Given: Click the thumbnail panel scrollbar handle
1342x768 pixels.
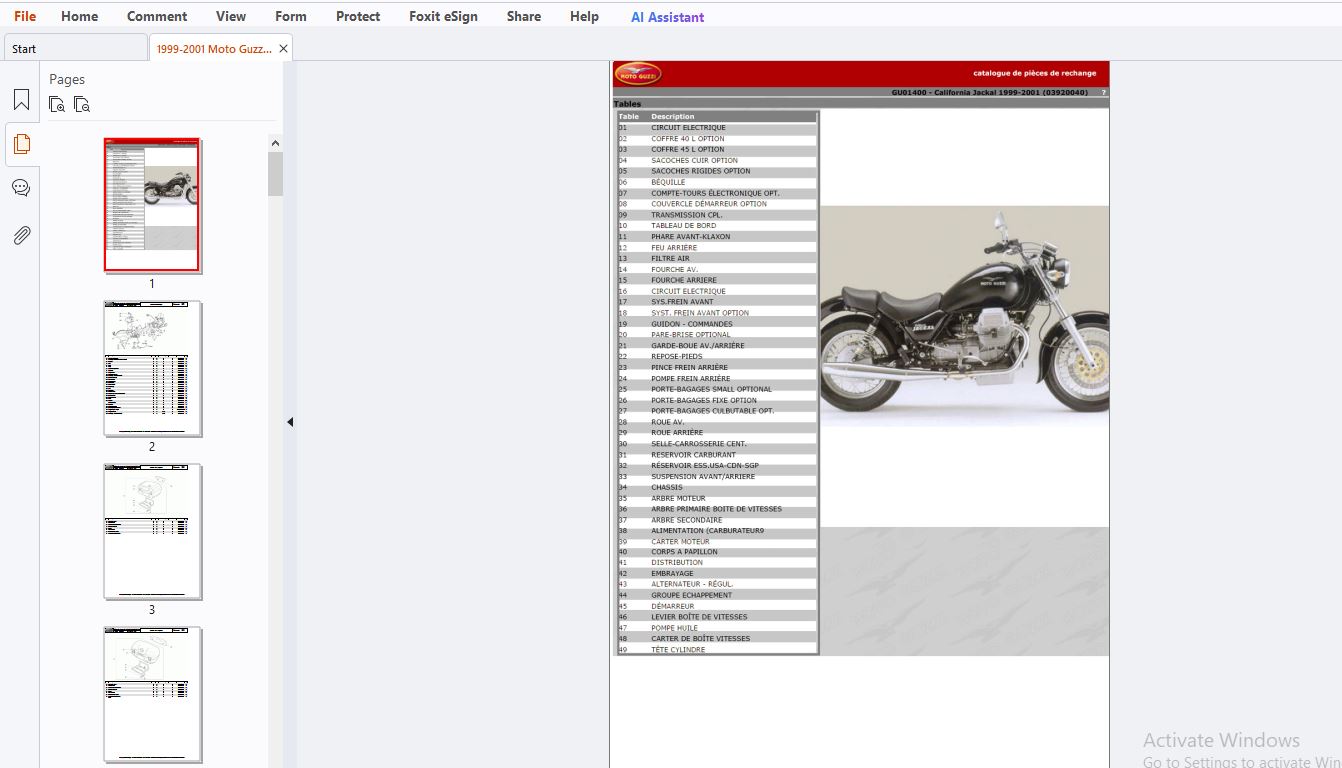Looking at the screenshot, I should click(276, 174).
